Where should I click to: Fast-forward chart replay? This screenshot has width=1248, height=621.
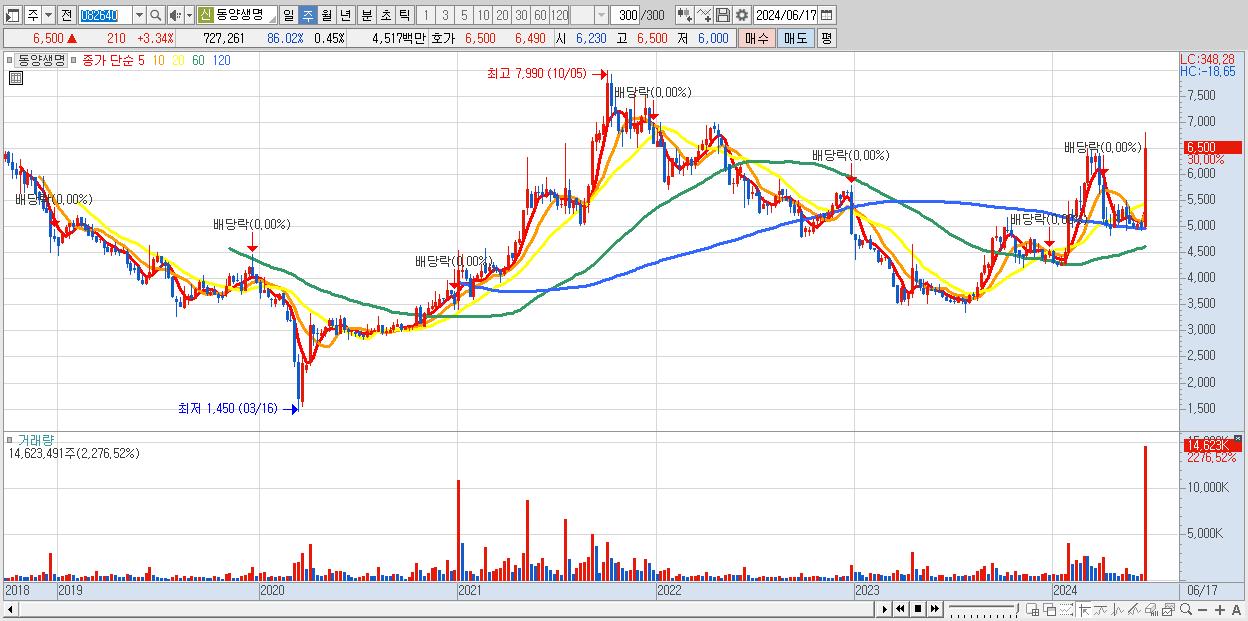coord(935,609)
